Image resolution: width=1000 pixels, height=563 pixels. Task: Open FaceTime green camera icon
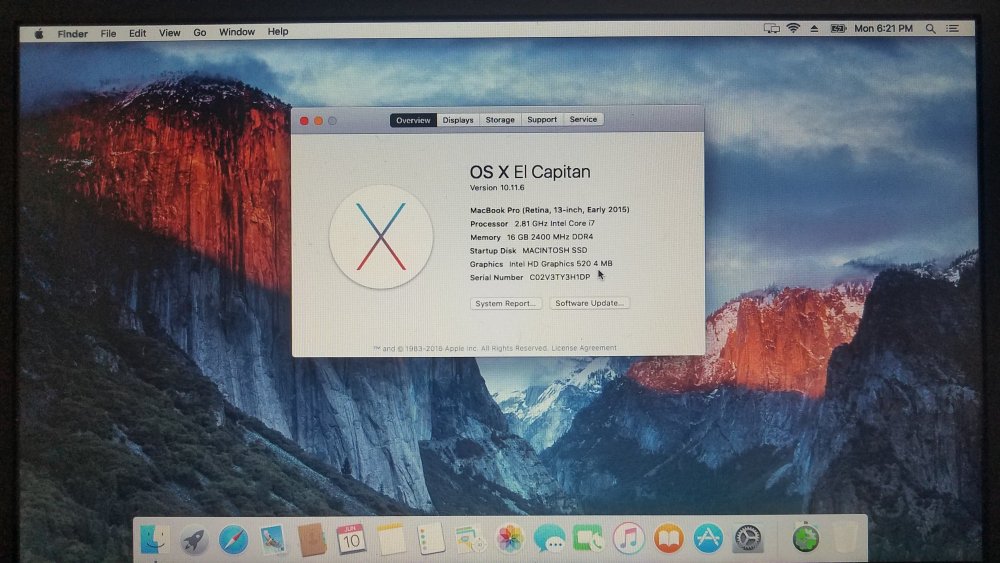[x=588, y=539]
